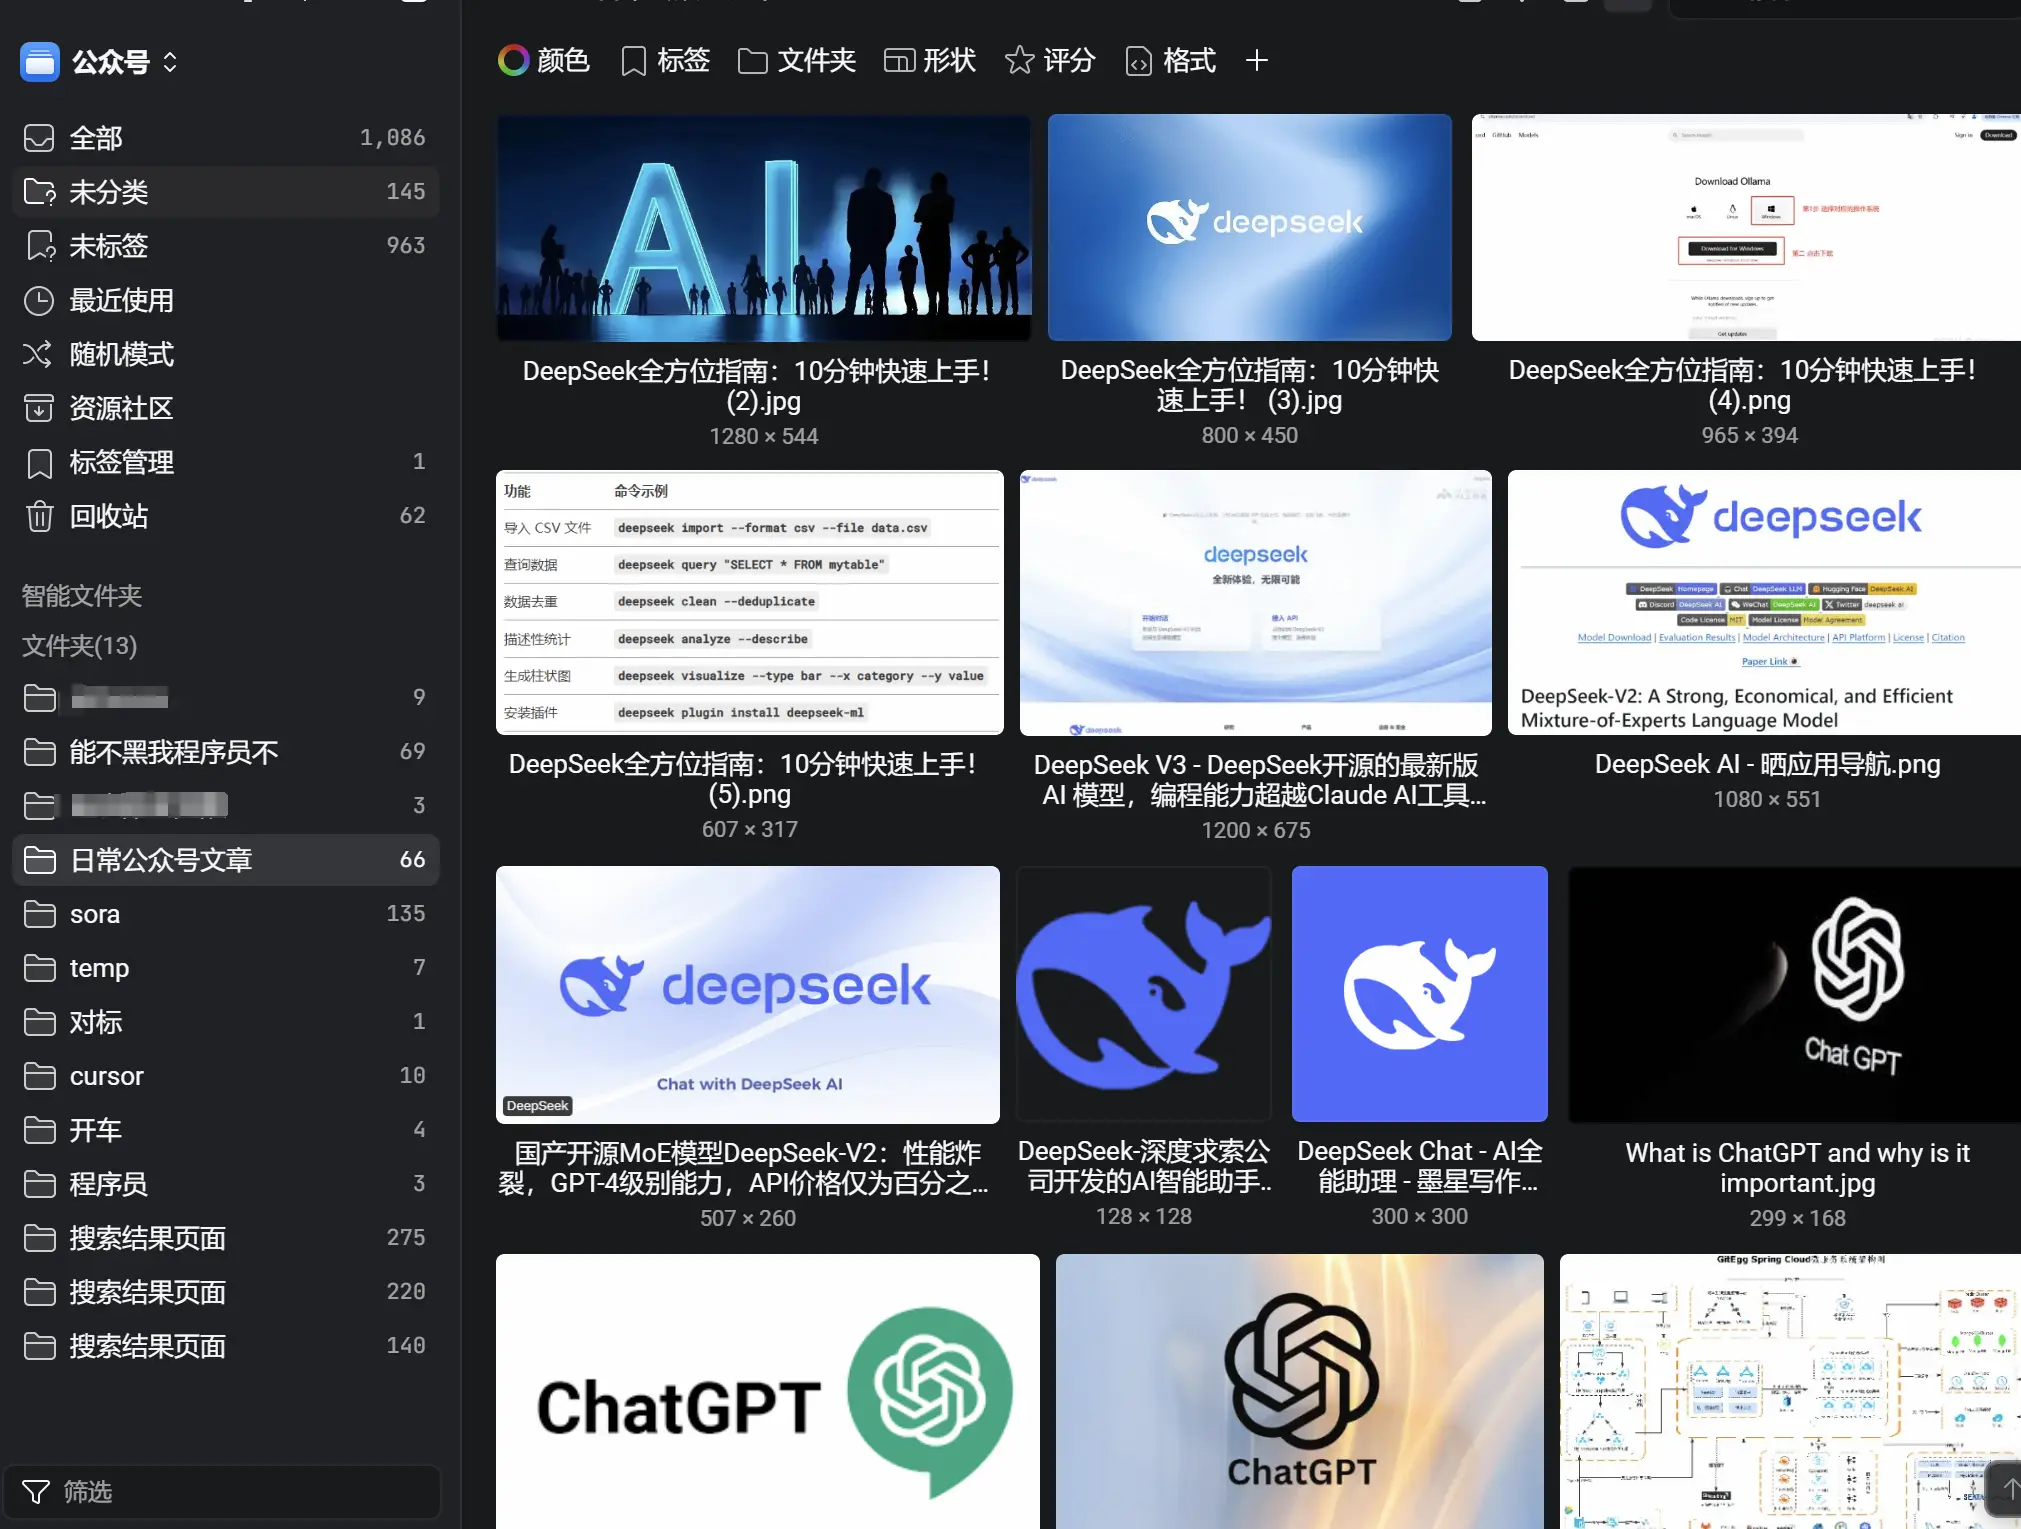Screen dimensions: 2021x1529
Task: Click the 未标签 tag icon
Action: click(x=40, y=246)
